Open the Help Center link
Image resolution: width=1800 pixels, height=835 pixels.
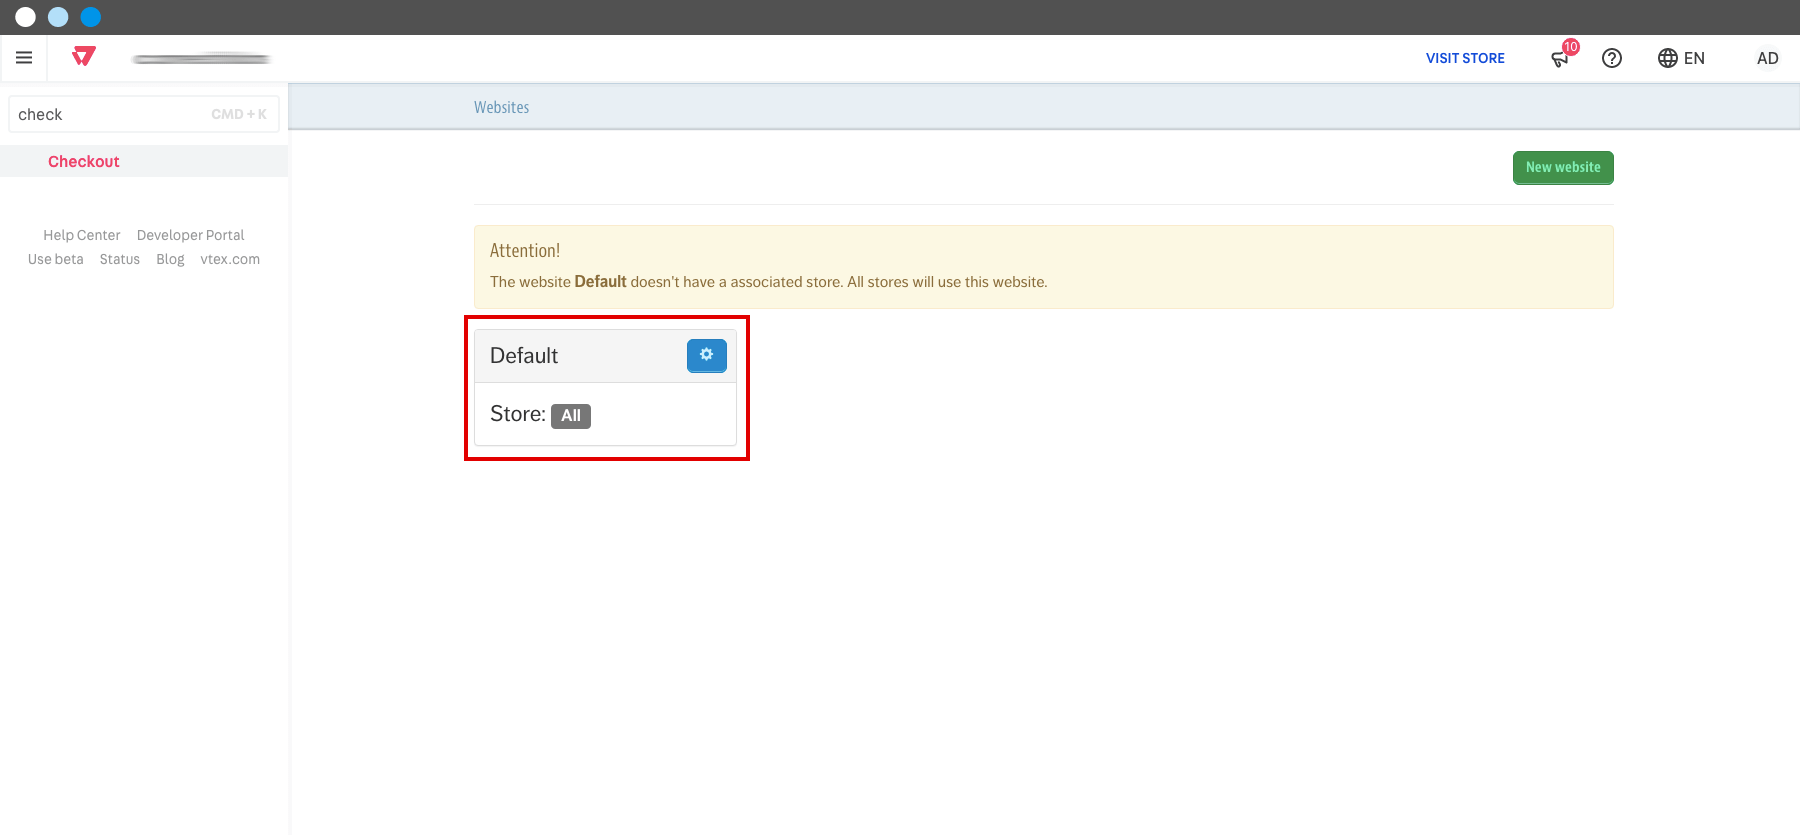(82, 235)
